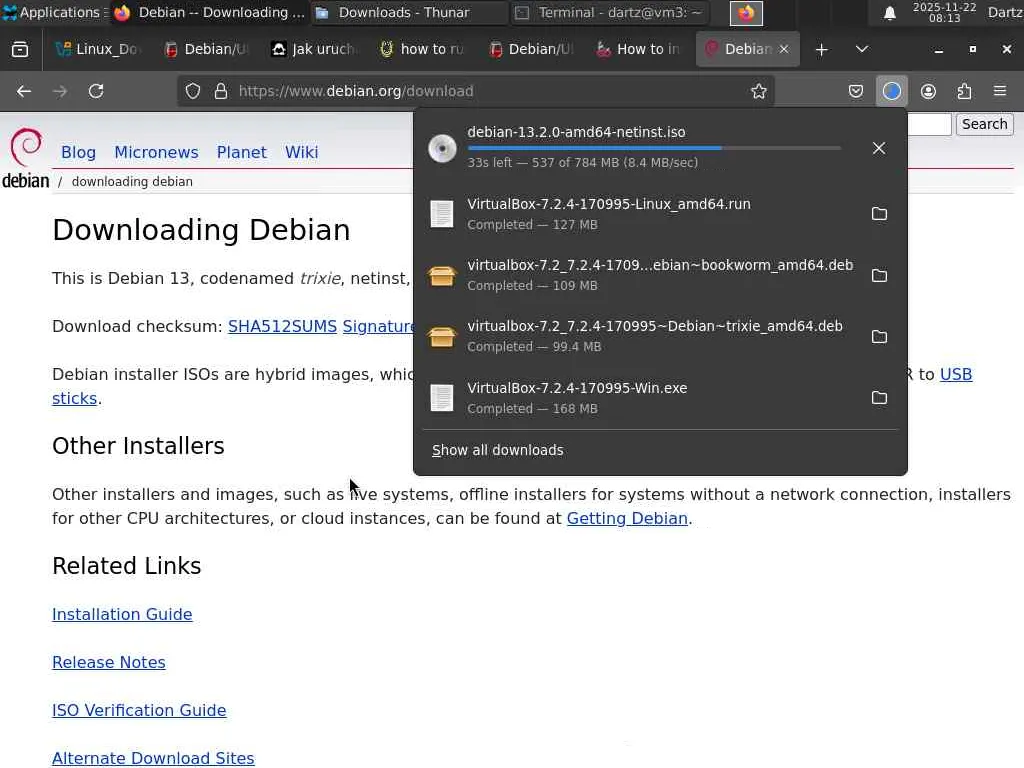1024x768 pixels.
Task: Click the Dartz user label in the panel
Action: point(1005,12)
